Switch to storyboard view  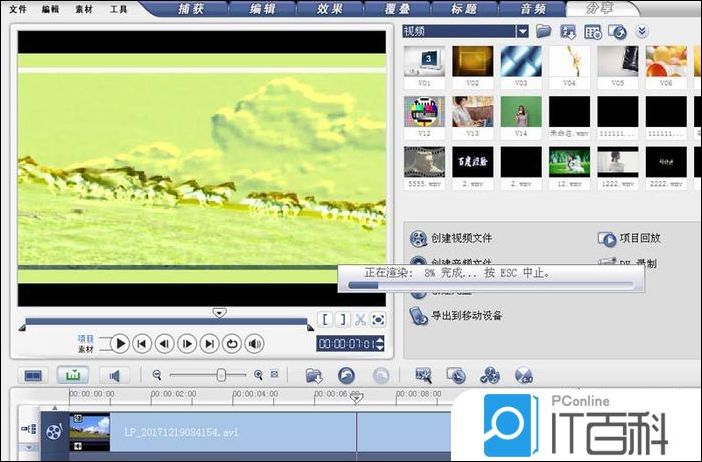click(x=33, y=375)
